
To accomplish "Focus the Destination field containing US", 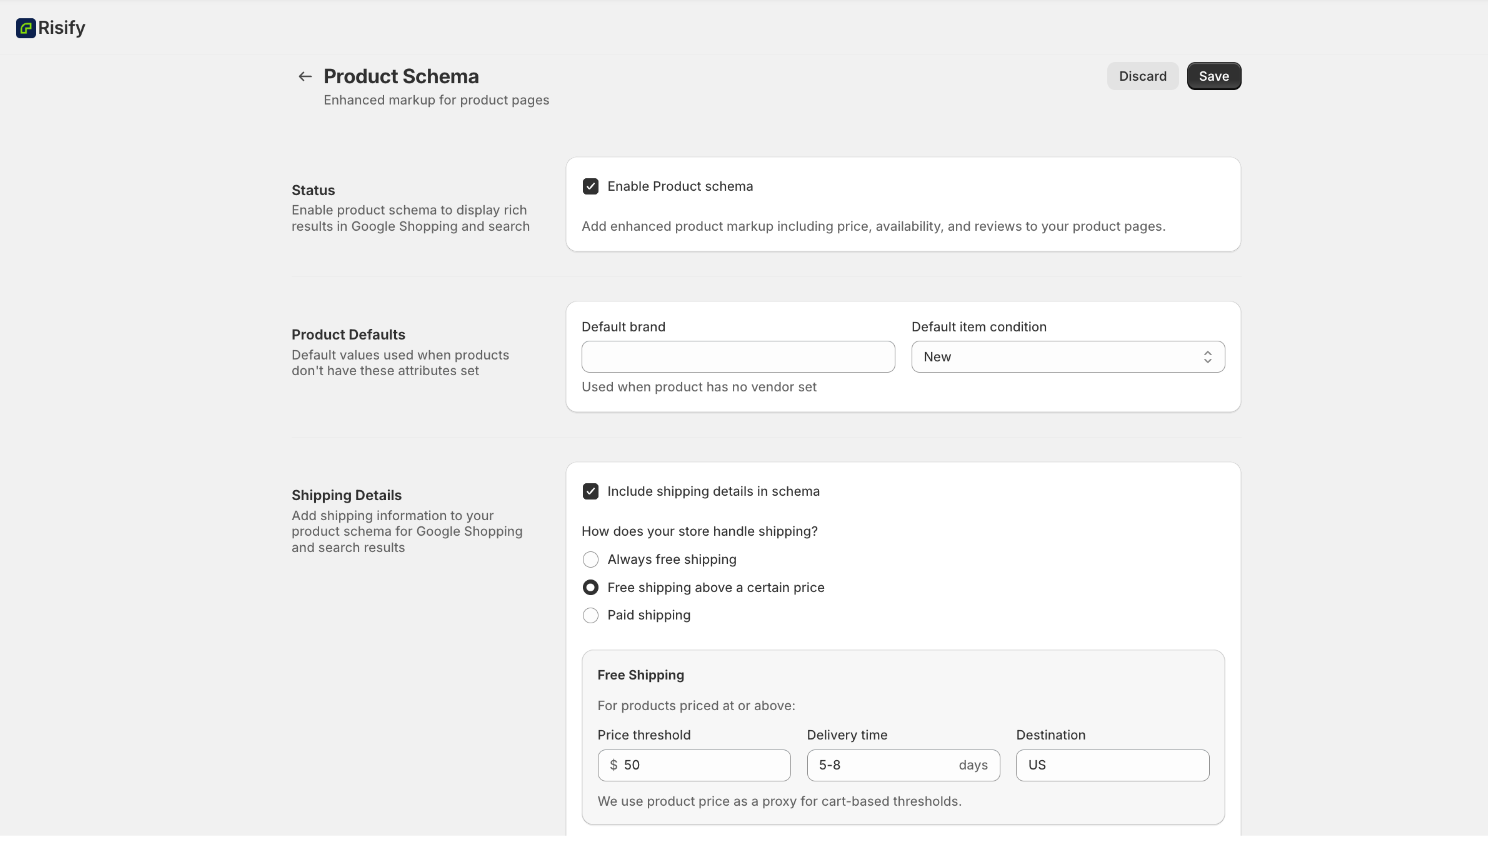I will coord(1112,765).
